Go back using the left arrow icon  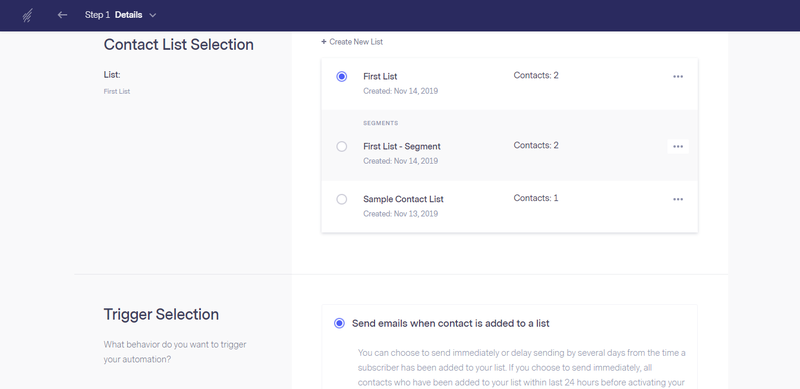pos(62,15)
